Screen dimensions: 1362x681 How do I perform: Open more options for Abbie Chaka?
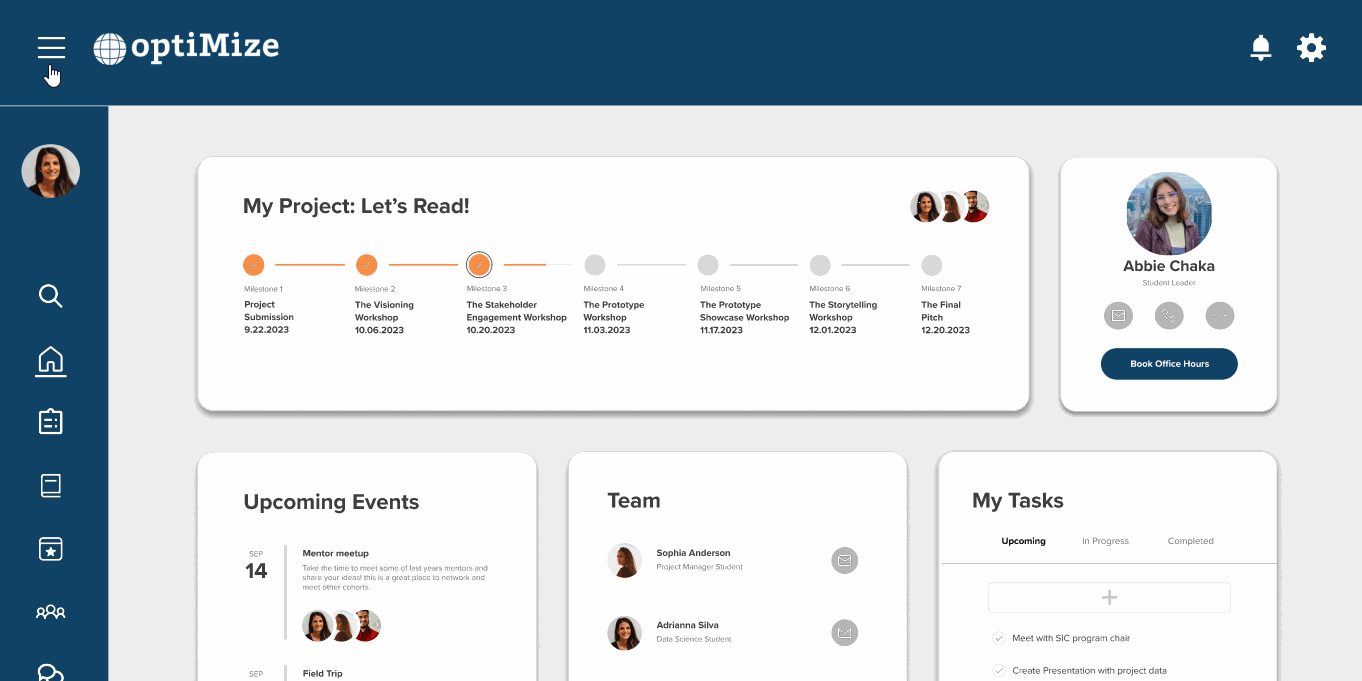(x=1219, y=316)
